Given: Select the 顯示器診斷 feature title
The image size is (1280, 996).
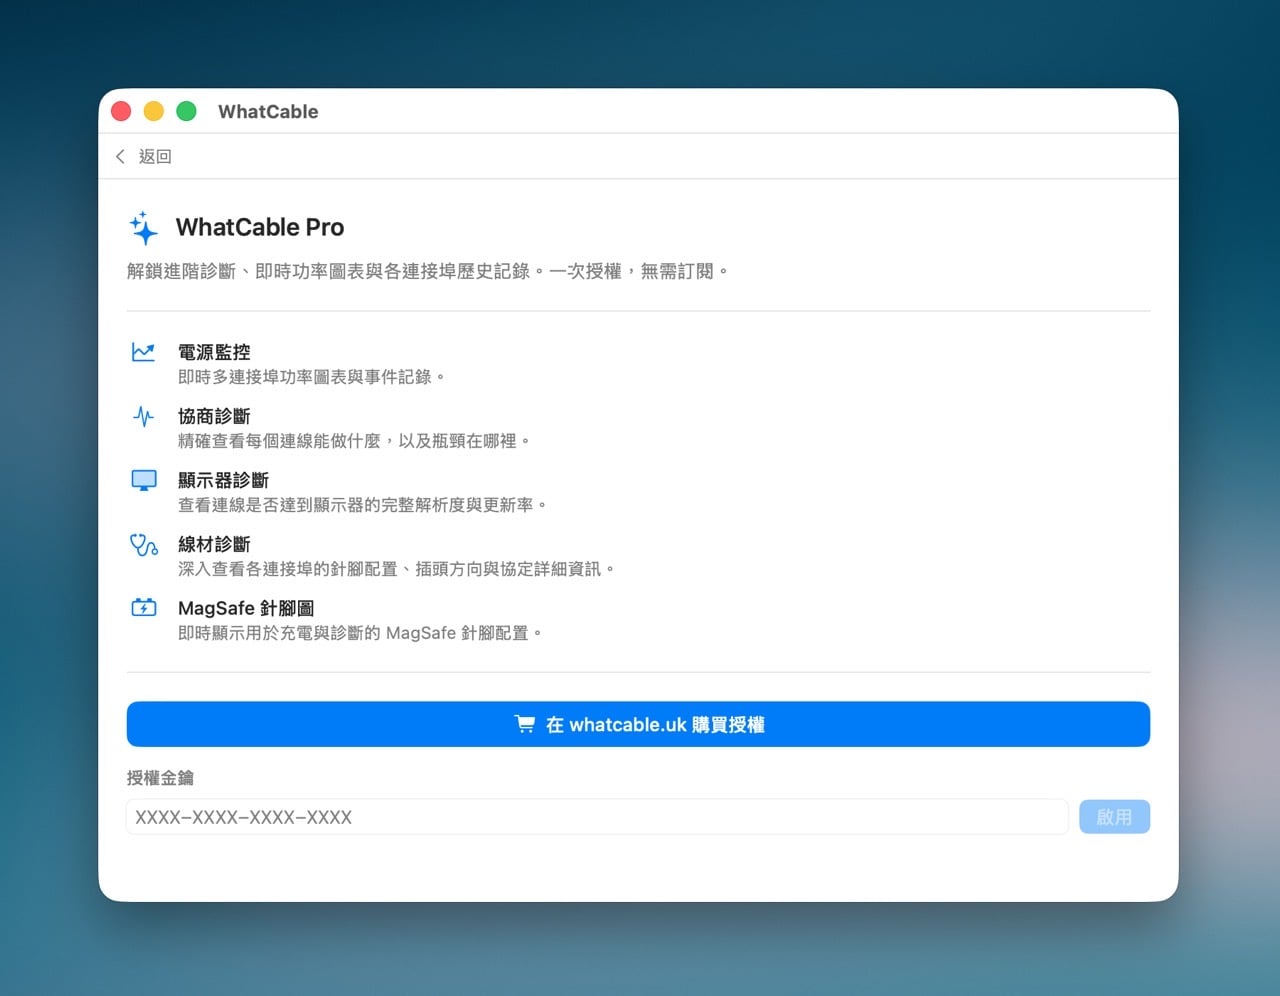Looking at the screenshot, I should tap(223, 480).
